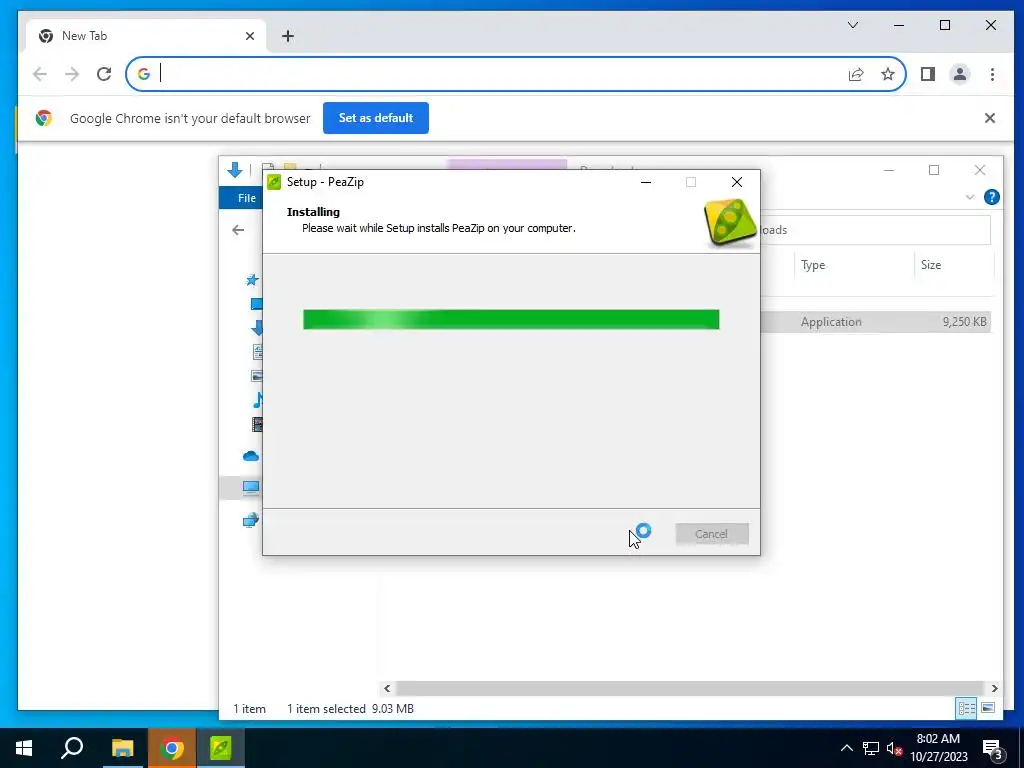Select the New Tab tab
This screenshot has height=768, width=1024.
(x=147, y=36)
